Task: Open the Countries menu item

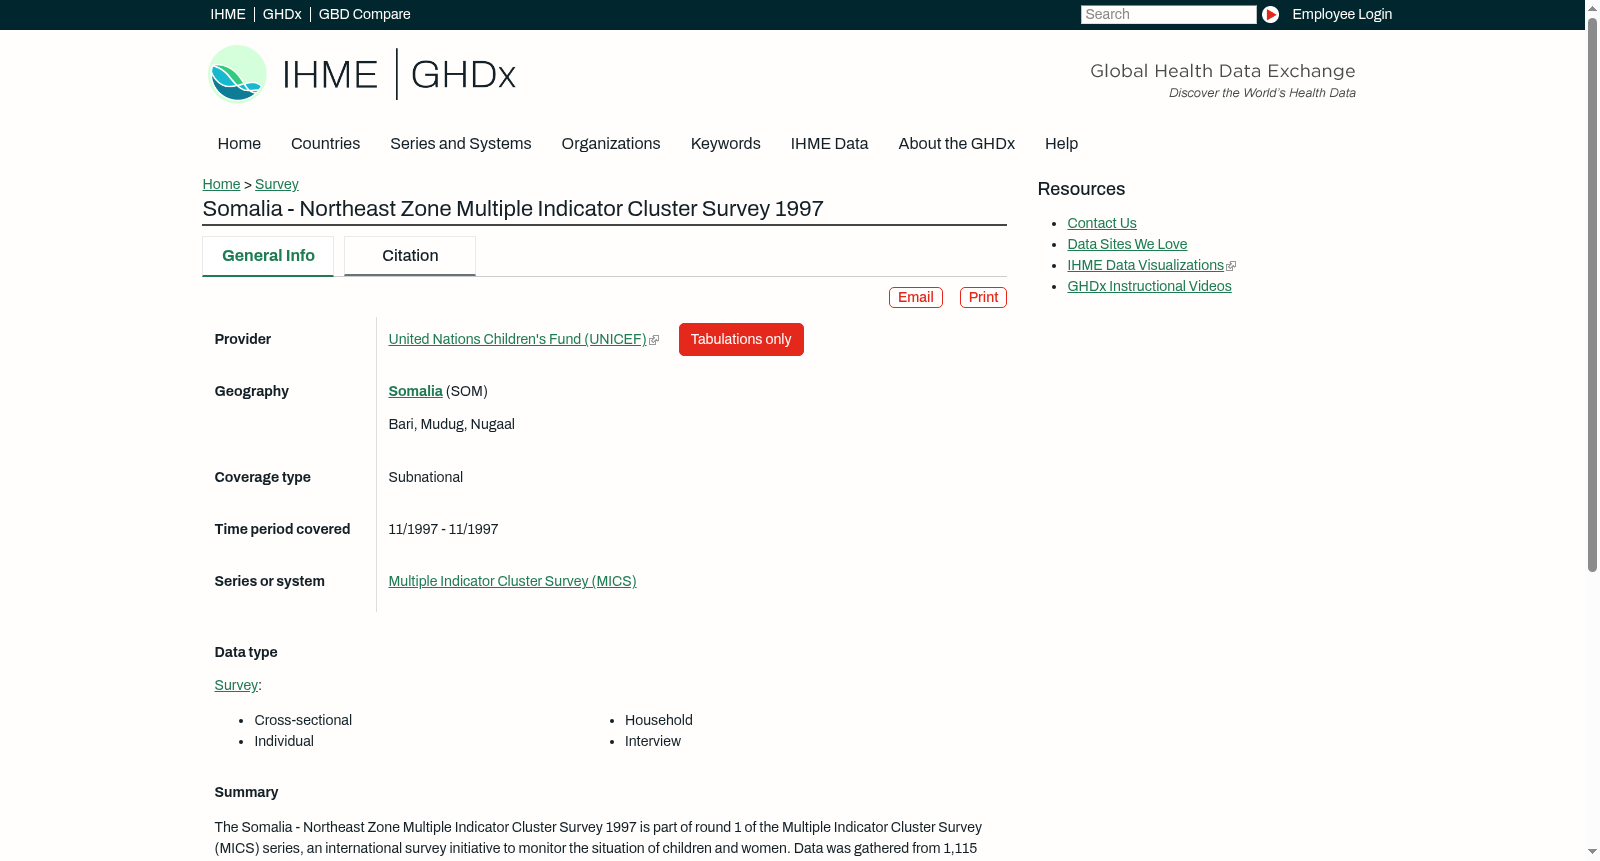Action: point(325,143)
